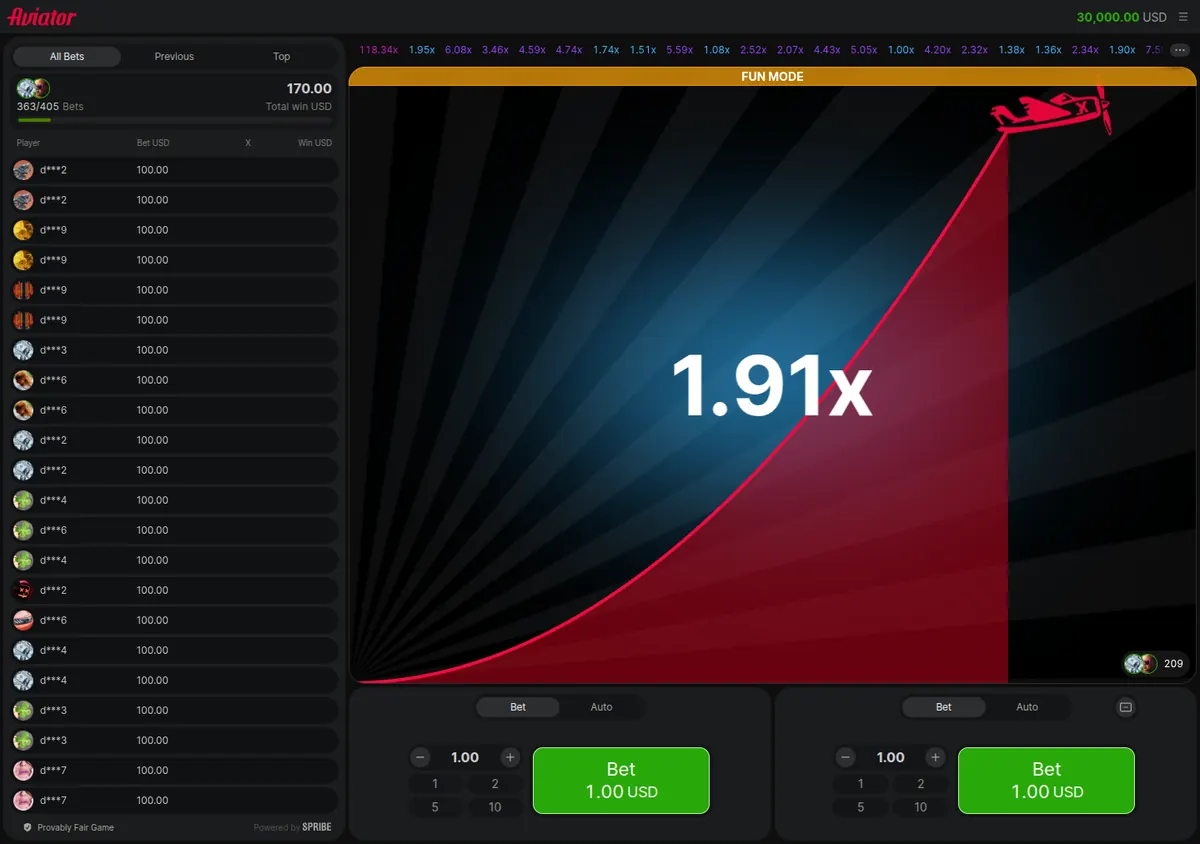
Task: Open the Top bets tab
Action: click(282, 57)
